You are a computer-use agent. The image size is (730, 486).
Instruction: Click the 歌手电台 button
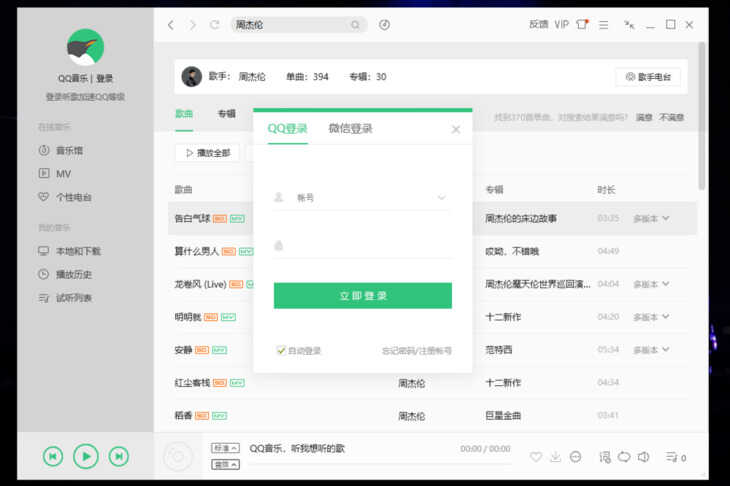648,76
